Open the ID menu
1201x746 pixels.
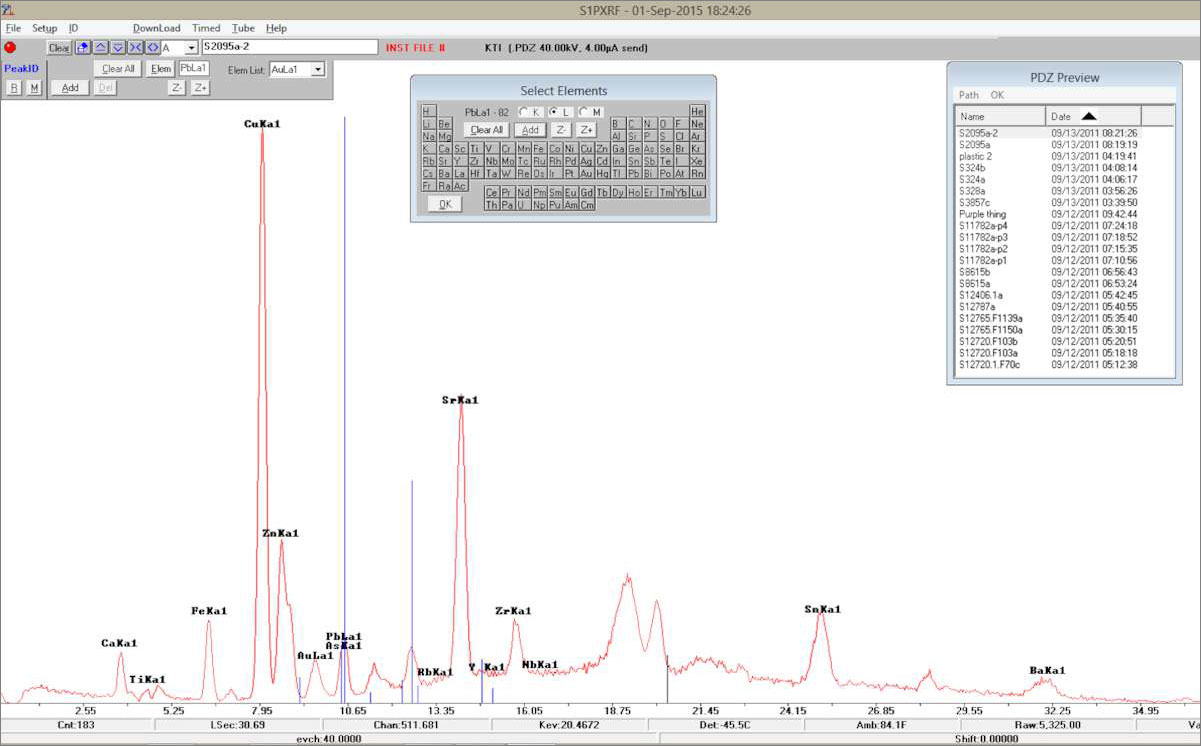click(73, 28)
